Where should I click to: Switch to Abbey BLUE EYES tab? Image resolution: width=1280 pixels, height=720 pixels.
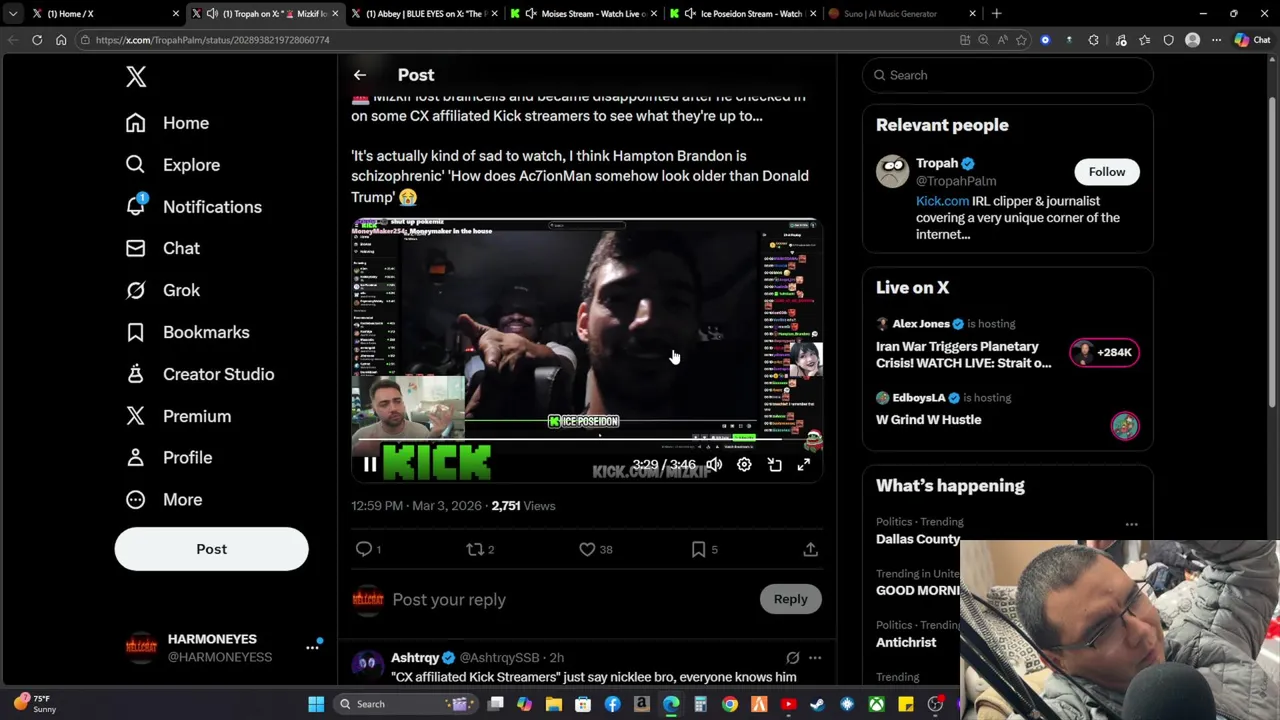tap(424, 14)
